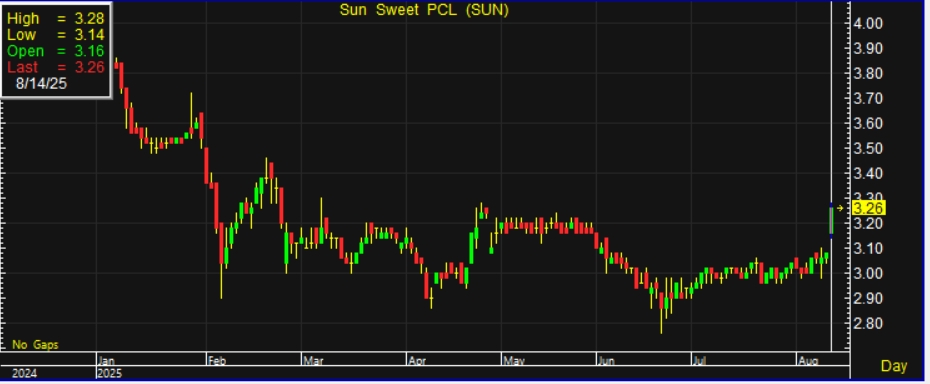Image resolution: width=930 pixels, height=384 pixels.
Task: Click the No Gaps label
Action: pyautogui.click(x=35, y=344)
